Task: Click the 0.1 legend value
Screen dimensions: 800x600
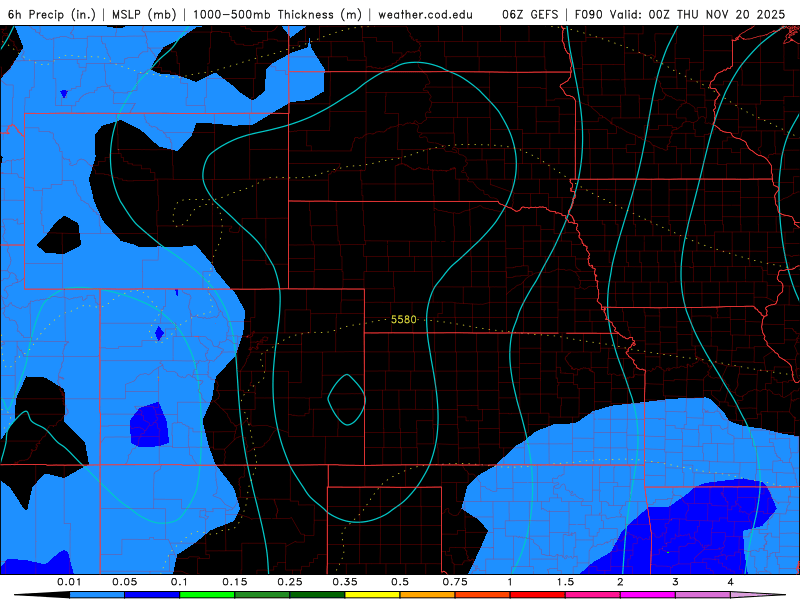Action: (x=179, y=582)
